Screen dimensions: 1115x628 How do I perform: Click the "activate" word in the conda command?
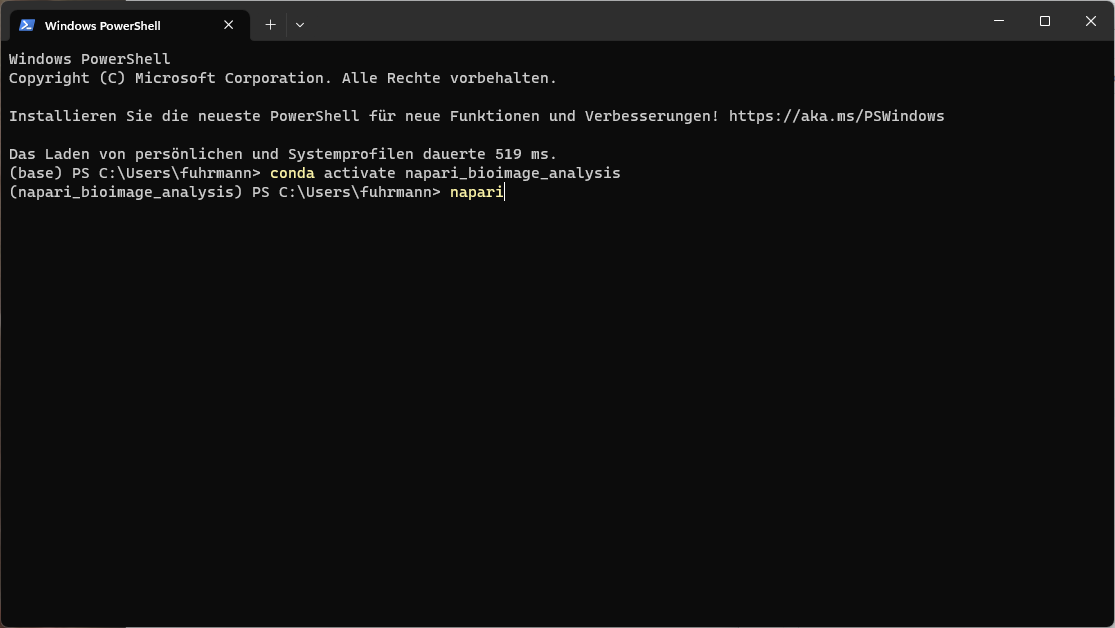click(x=360, y=173)
